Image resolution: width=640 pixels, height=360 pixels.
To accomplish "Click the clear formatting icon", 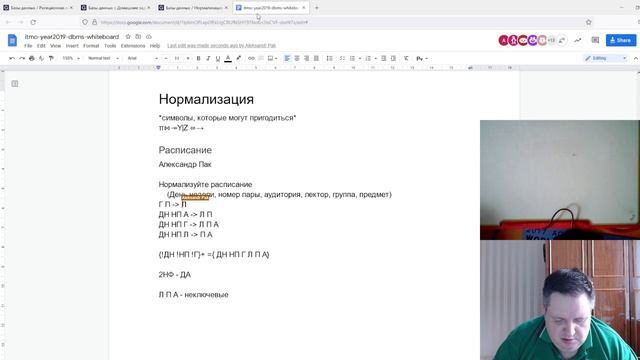I will (x=406, y=58).
